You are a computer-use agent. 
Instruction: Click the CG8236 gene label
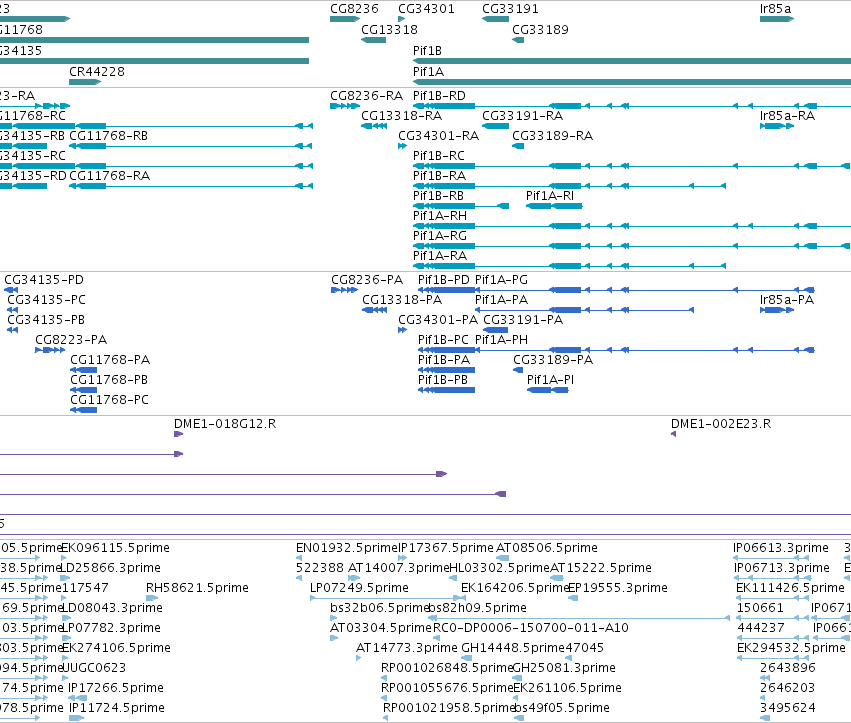point(354,9)
